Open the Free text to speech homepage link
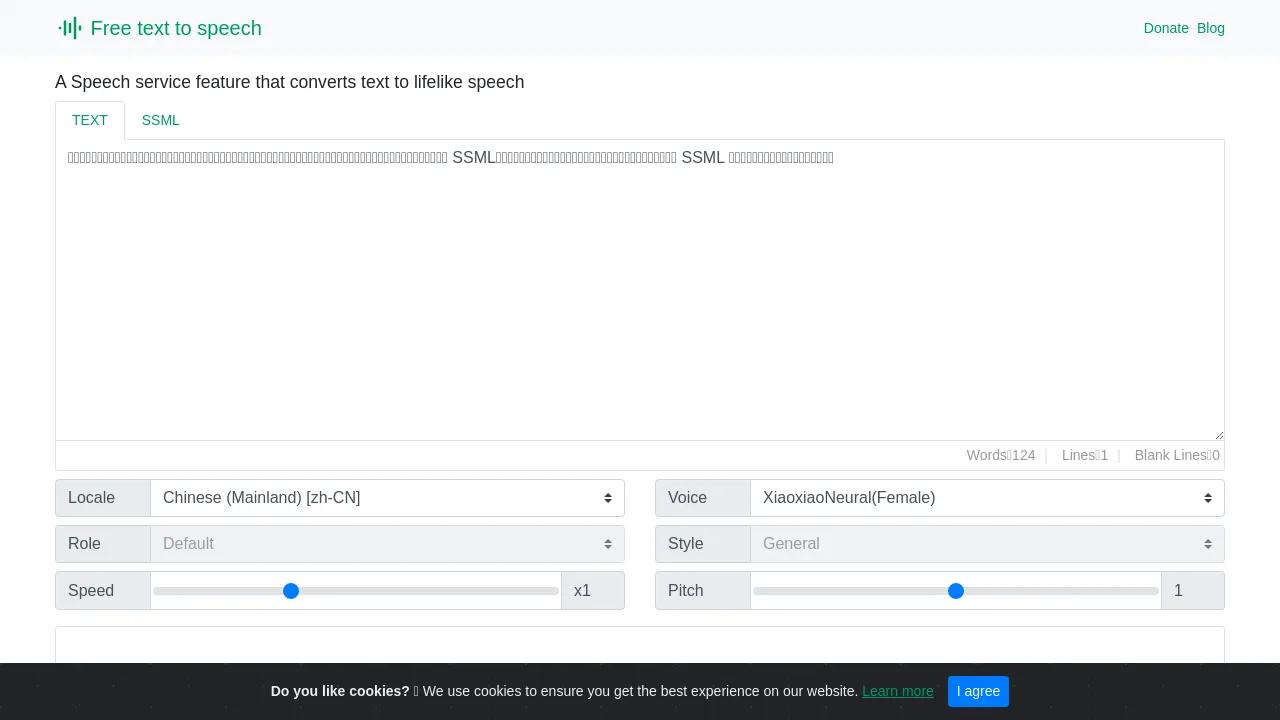This screenshot has height=720, width=1280. tap(176, 28)
